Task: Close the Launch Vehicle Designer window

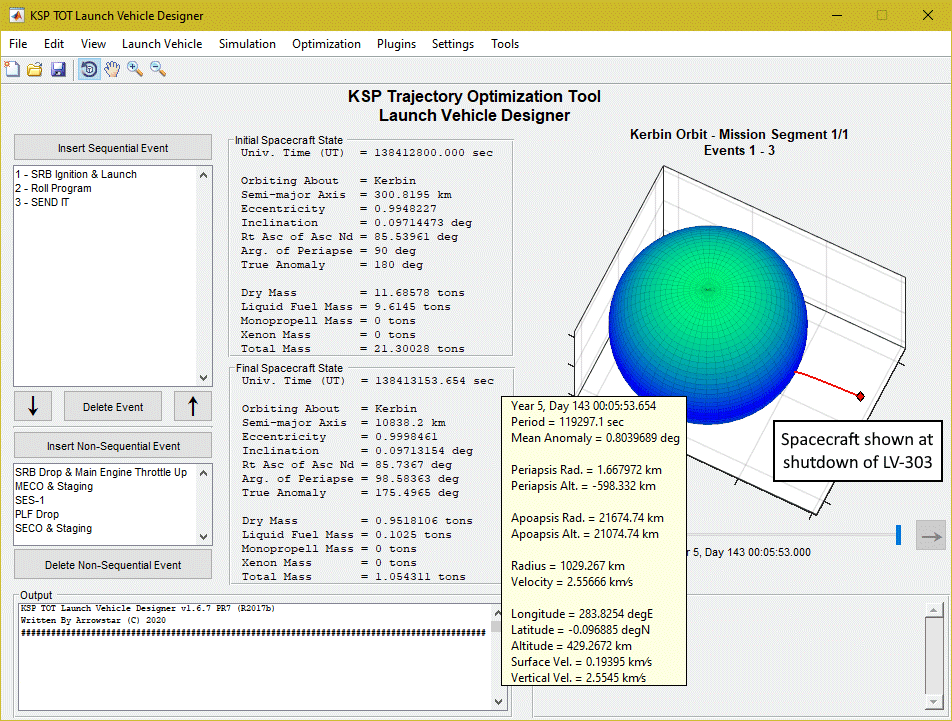Action: tap(928, 15)
